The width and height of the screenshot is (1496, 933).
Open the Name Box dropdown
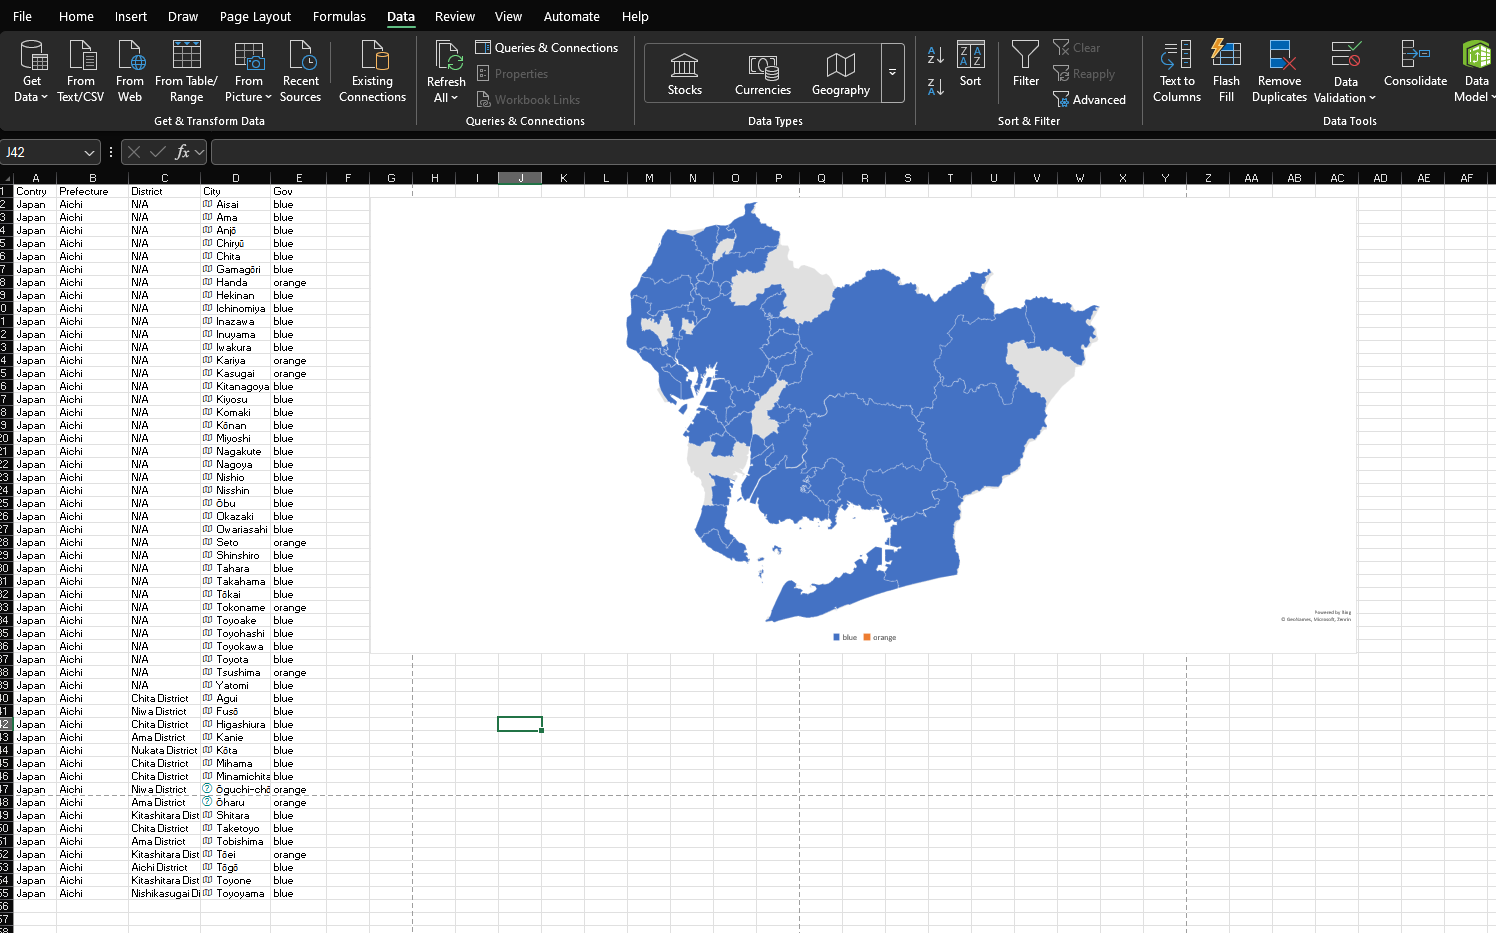89,153
